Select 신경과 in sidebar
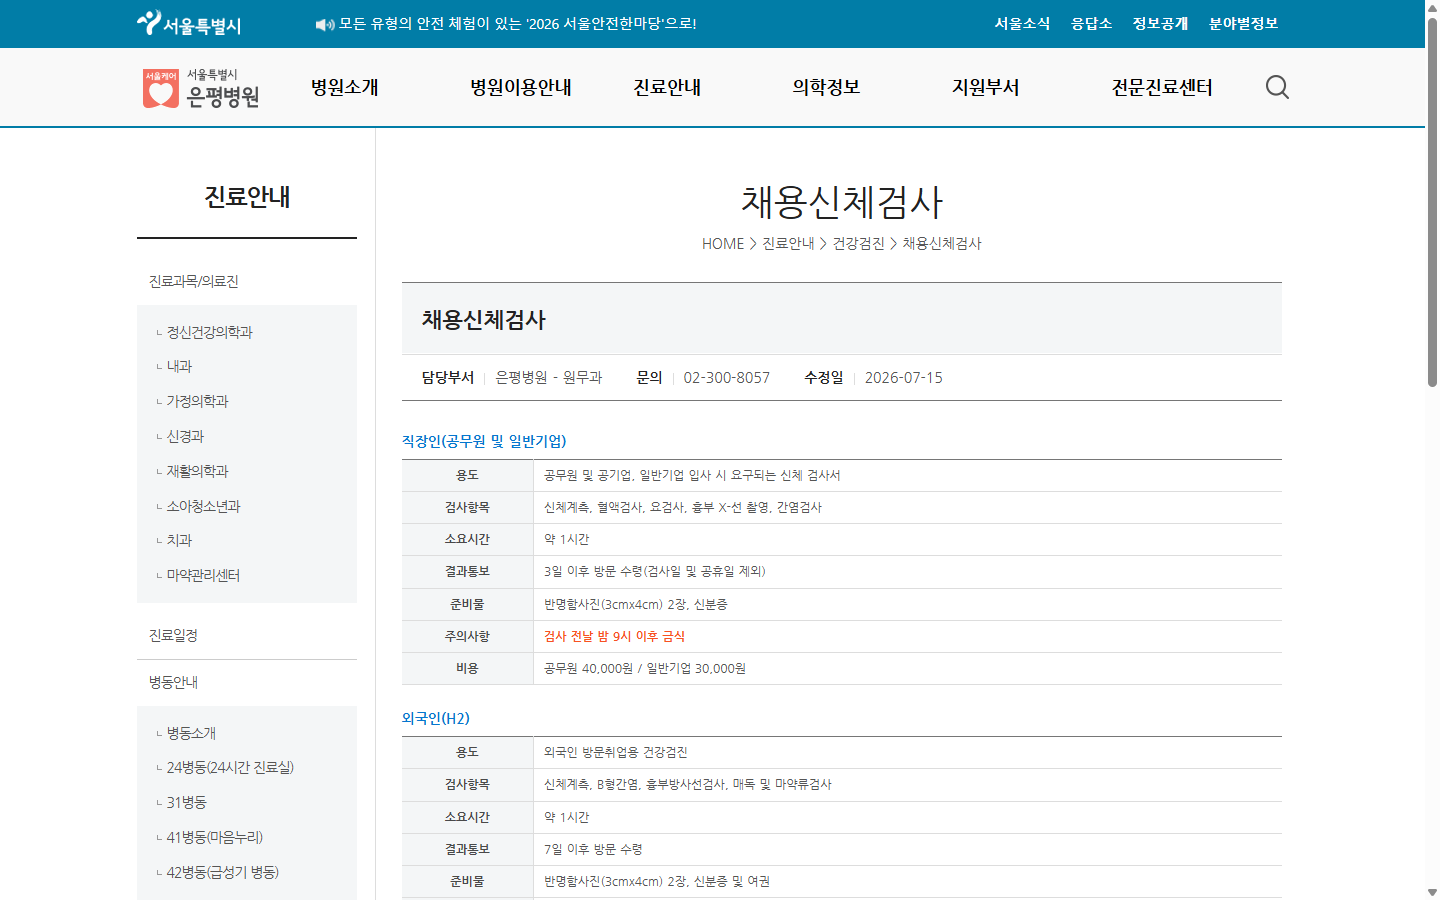1440x900 pixels. (185, 436)
